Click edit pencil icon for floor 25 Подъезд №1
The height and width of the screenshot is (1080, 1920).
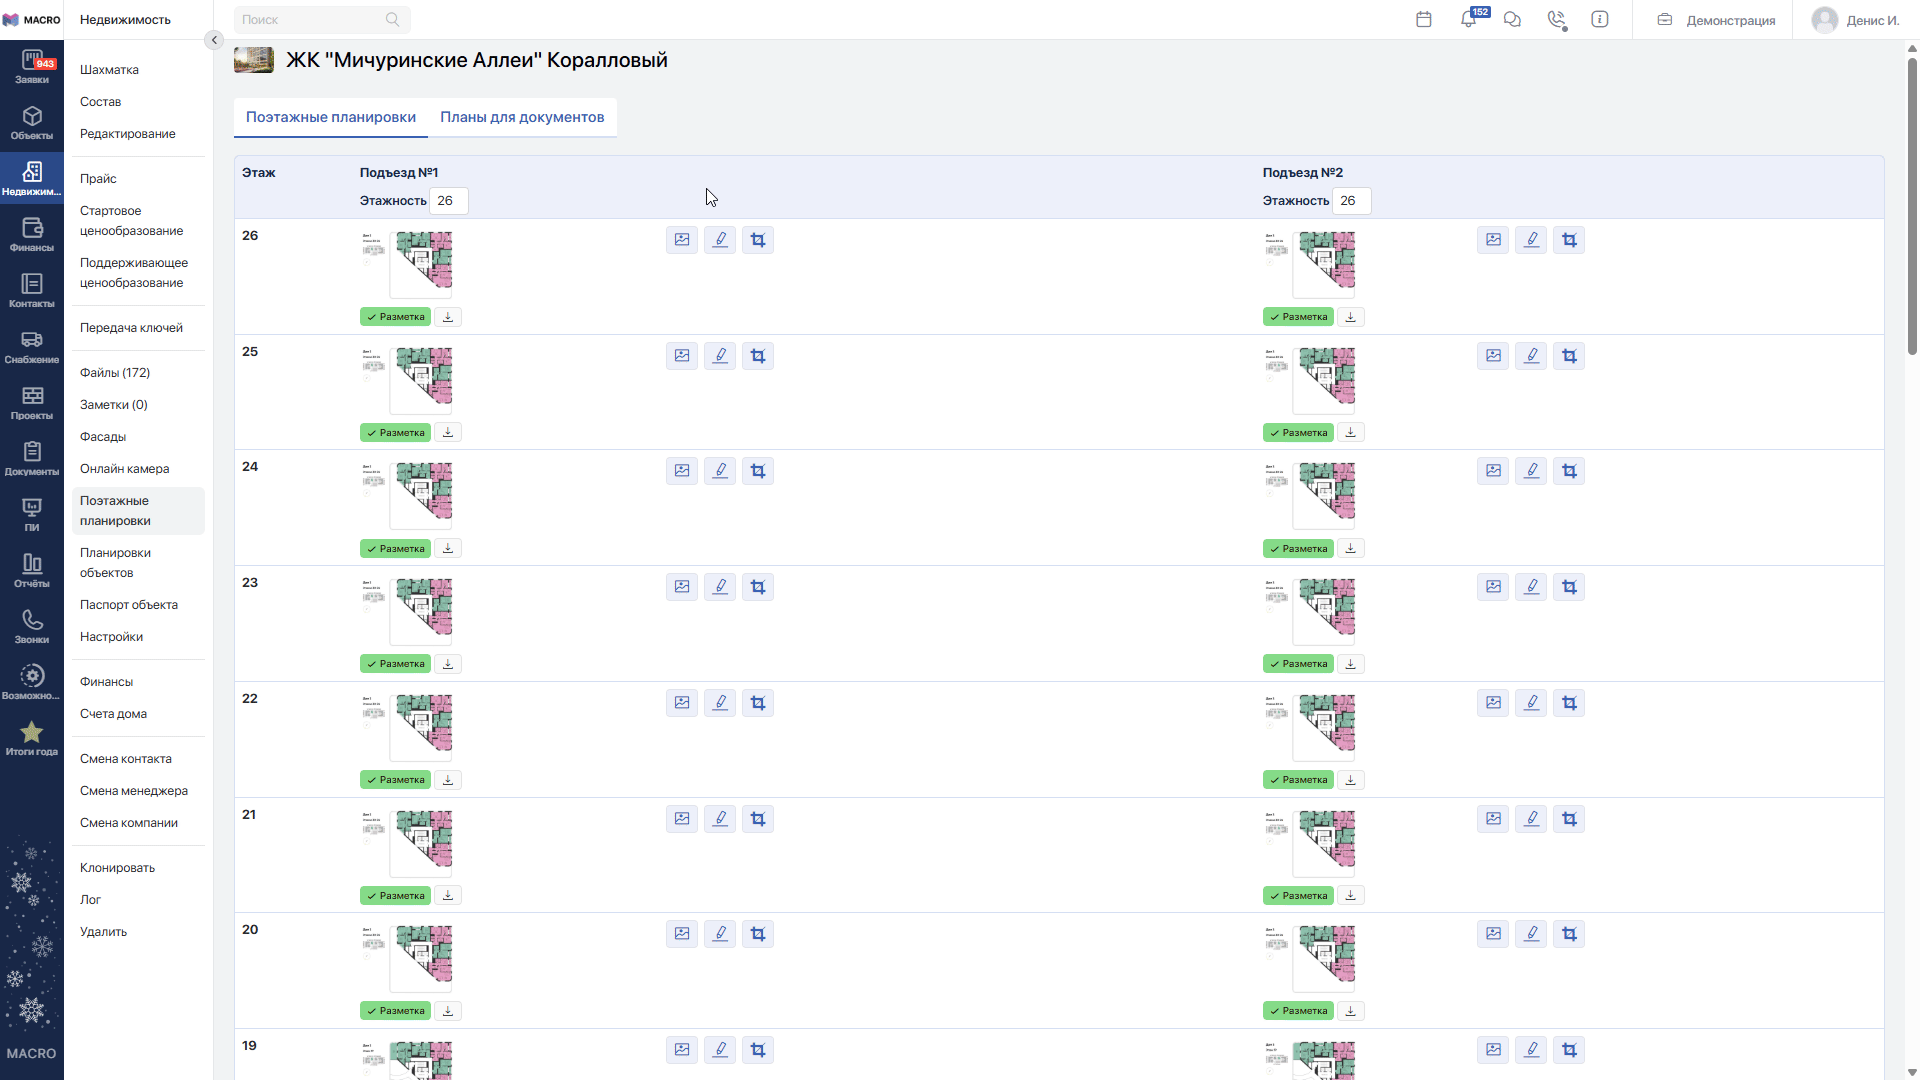[720, 356]
